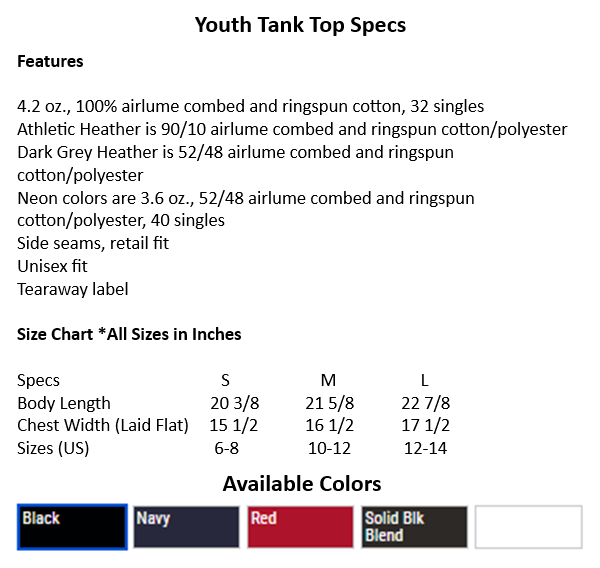This screenshot has height=568, width=600.
Task: Select the Black color swatch
Action: click(72, 527)
